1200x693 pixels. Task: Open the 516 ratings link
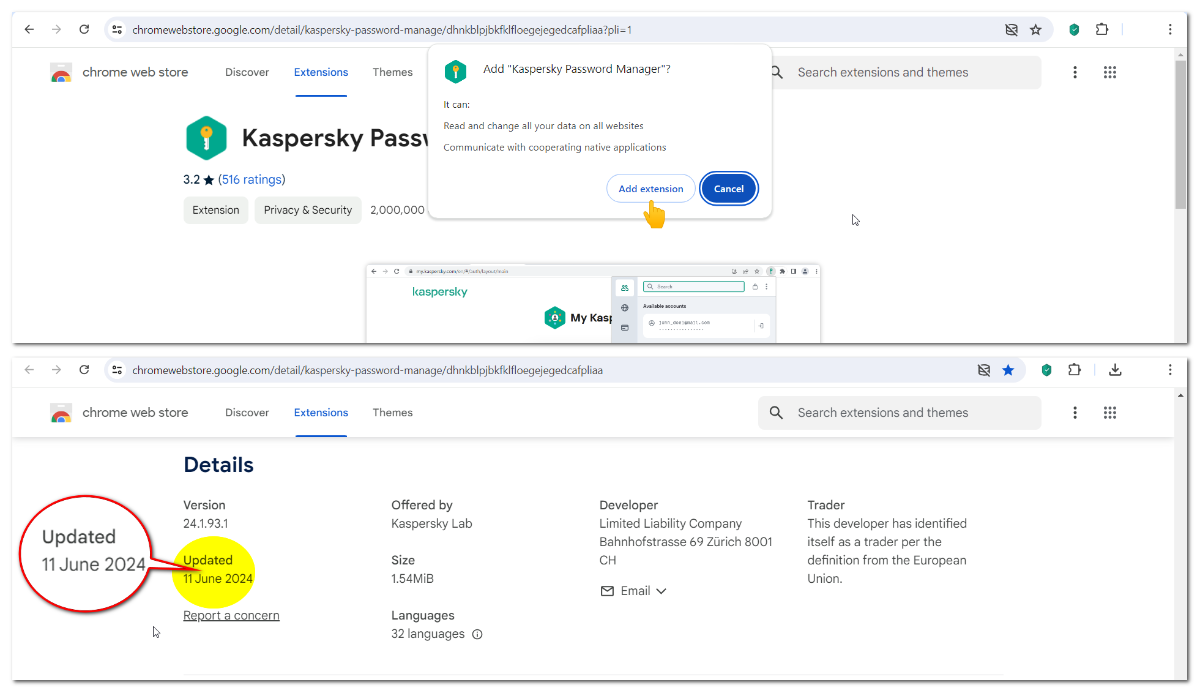pyautogui.click(x=252, y=180)
